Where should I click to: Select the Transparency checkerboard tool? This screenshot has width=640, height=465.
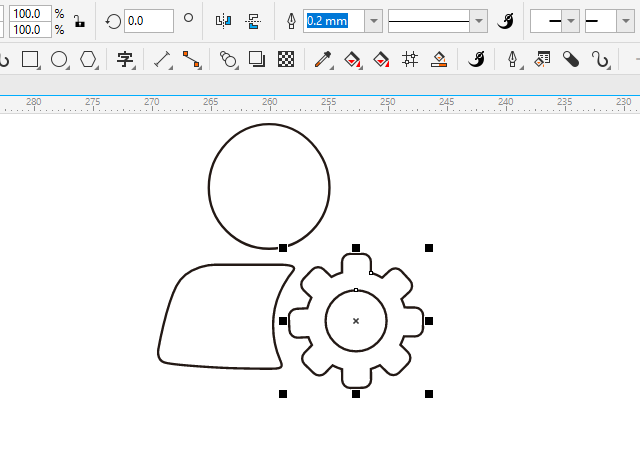click(286, 60)
